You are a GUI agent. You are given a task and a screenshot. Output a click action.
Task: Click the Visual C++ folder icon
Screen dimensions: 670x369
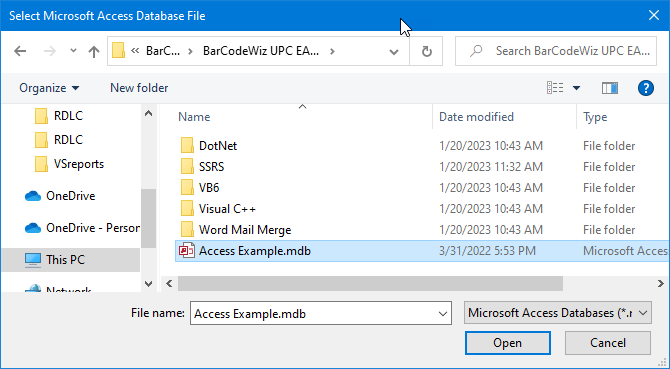(187, 208)
